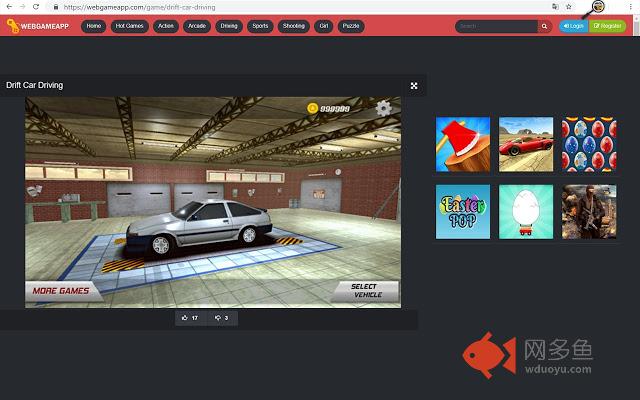Reload the page with refresh icon
640x400 pixels.
(36, 7)
